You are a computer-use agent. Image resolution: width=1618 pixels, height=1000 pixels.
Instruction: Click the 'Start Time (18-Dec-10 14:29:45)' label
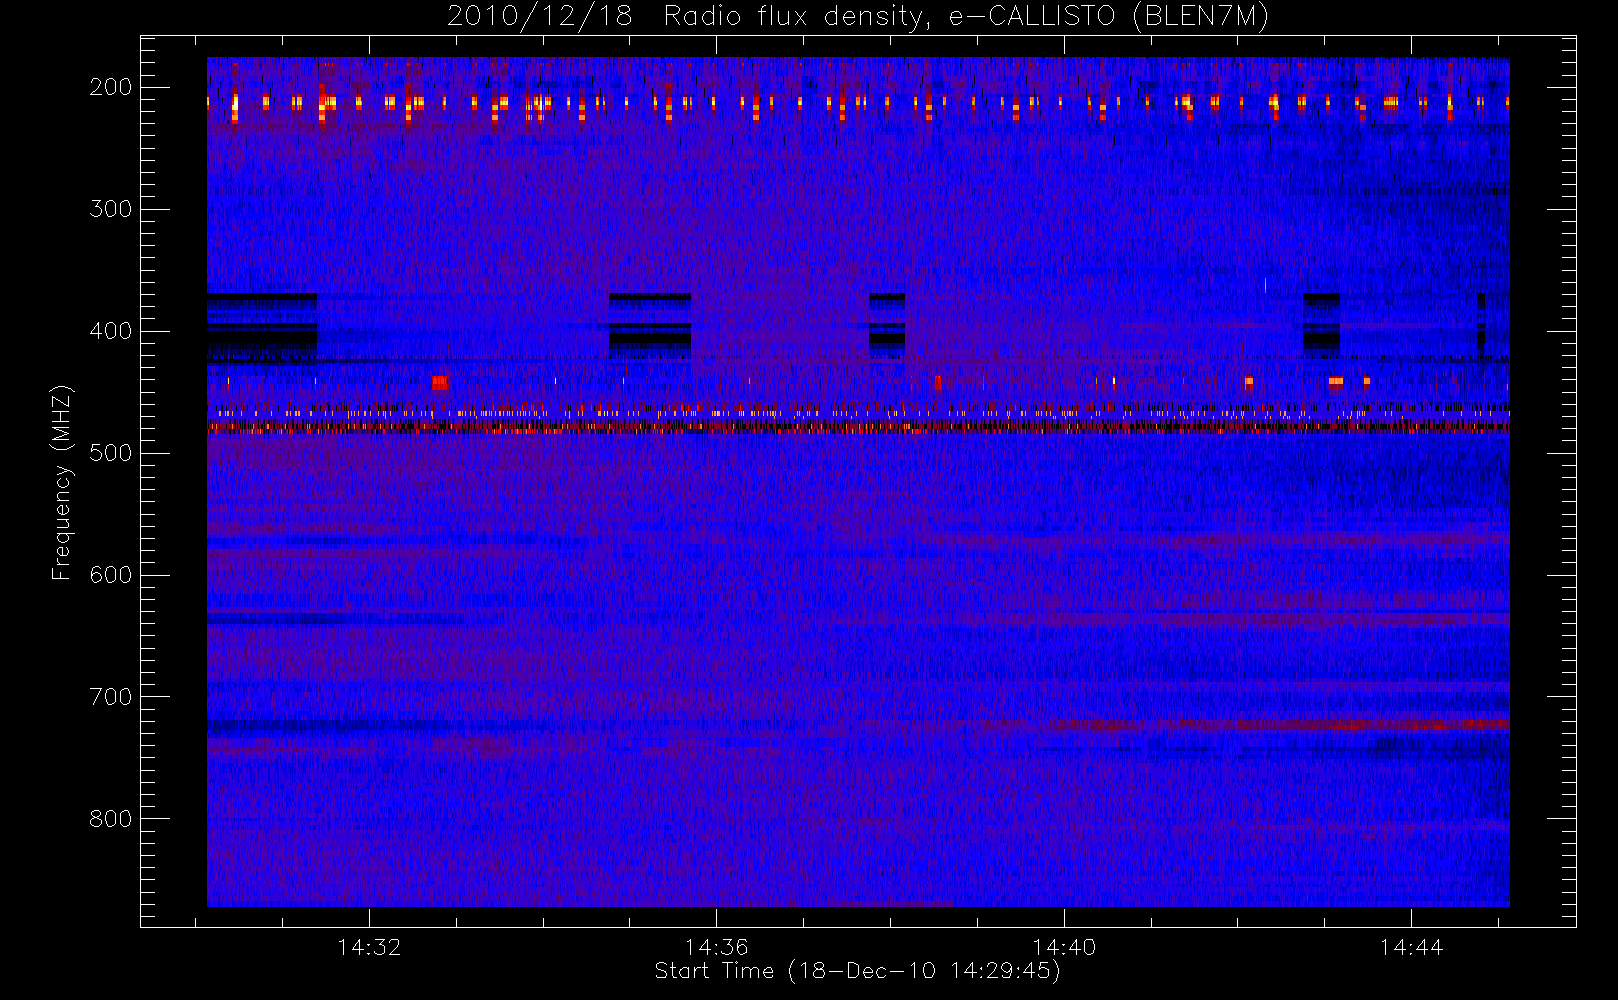tap(857, 971)
